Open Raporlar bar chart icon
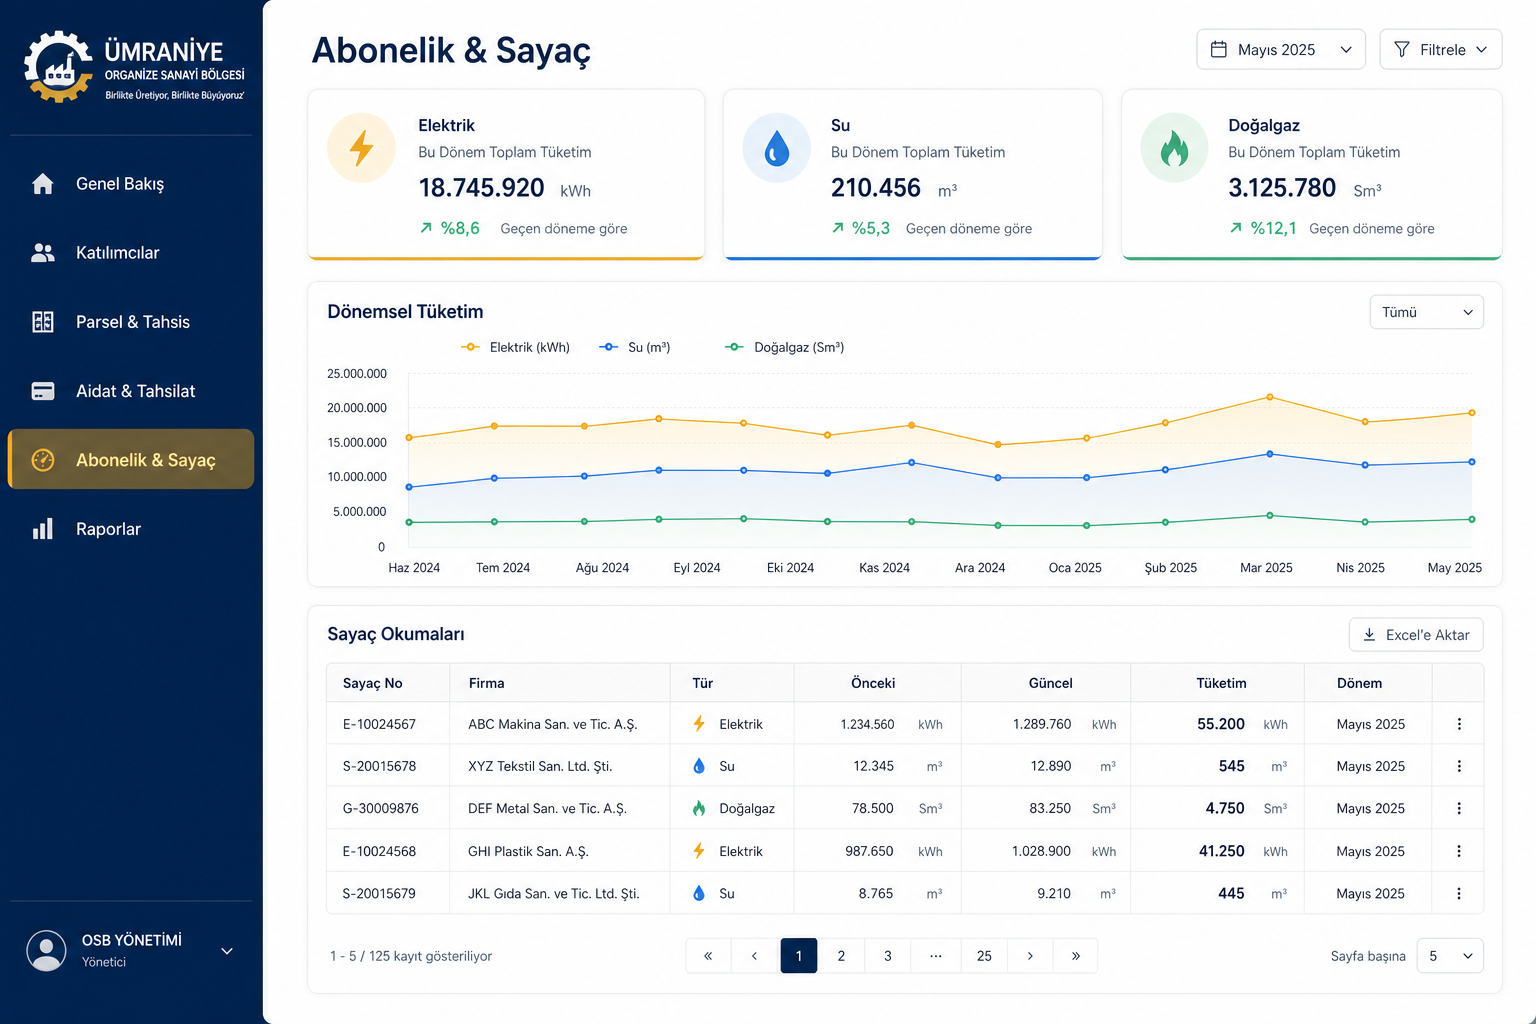 pos(43,529)
